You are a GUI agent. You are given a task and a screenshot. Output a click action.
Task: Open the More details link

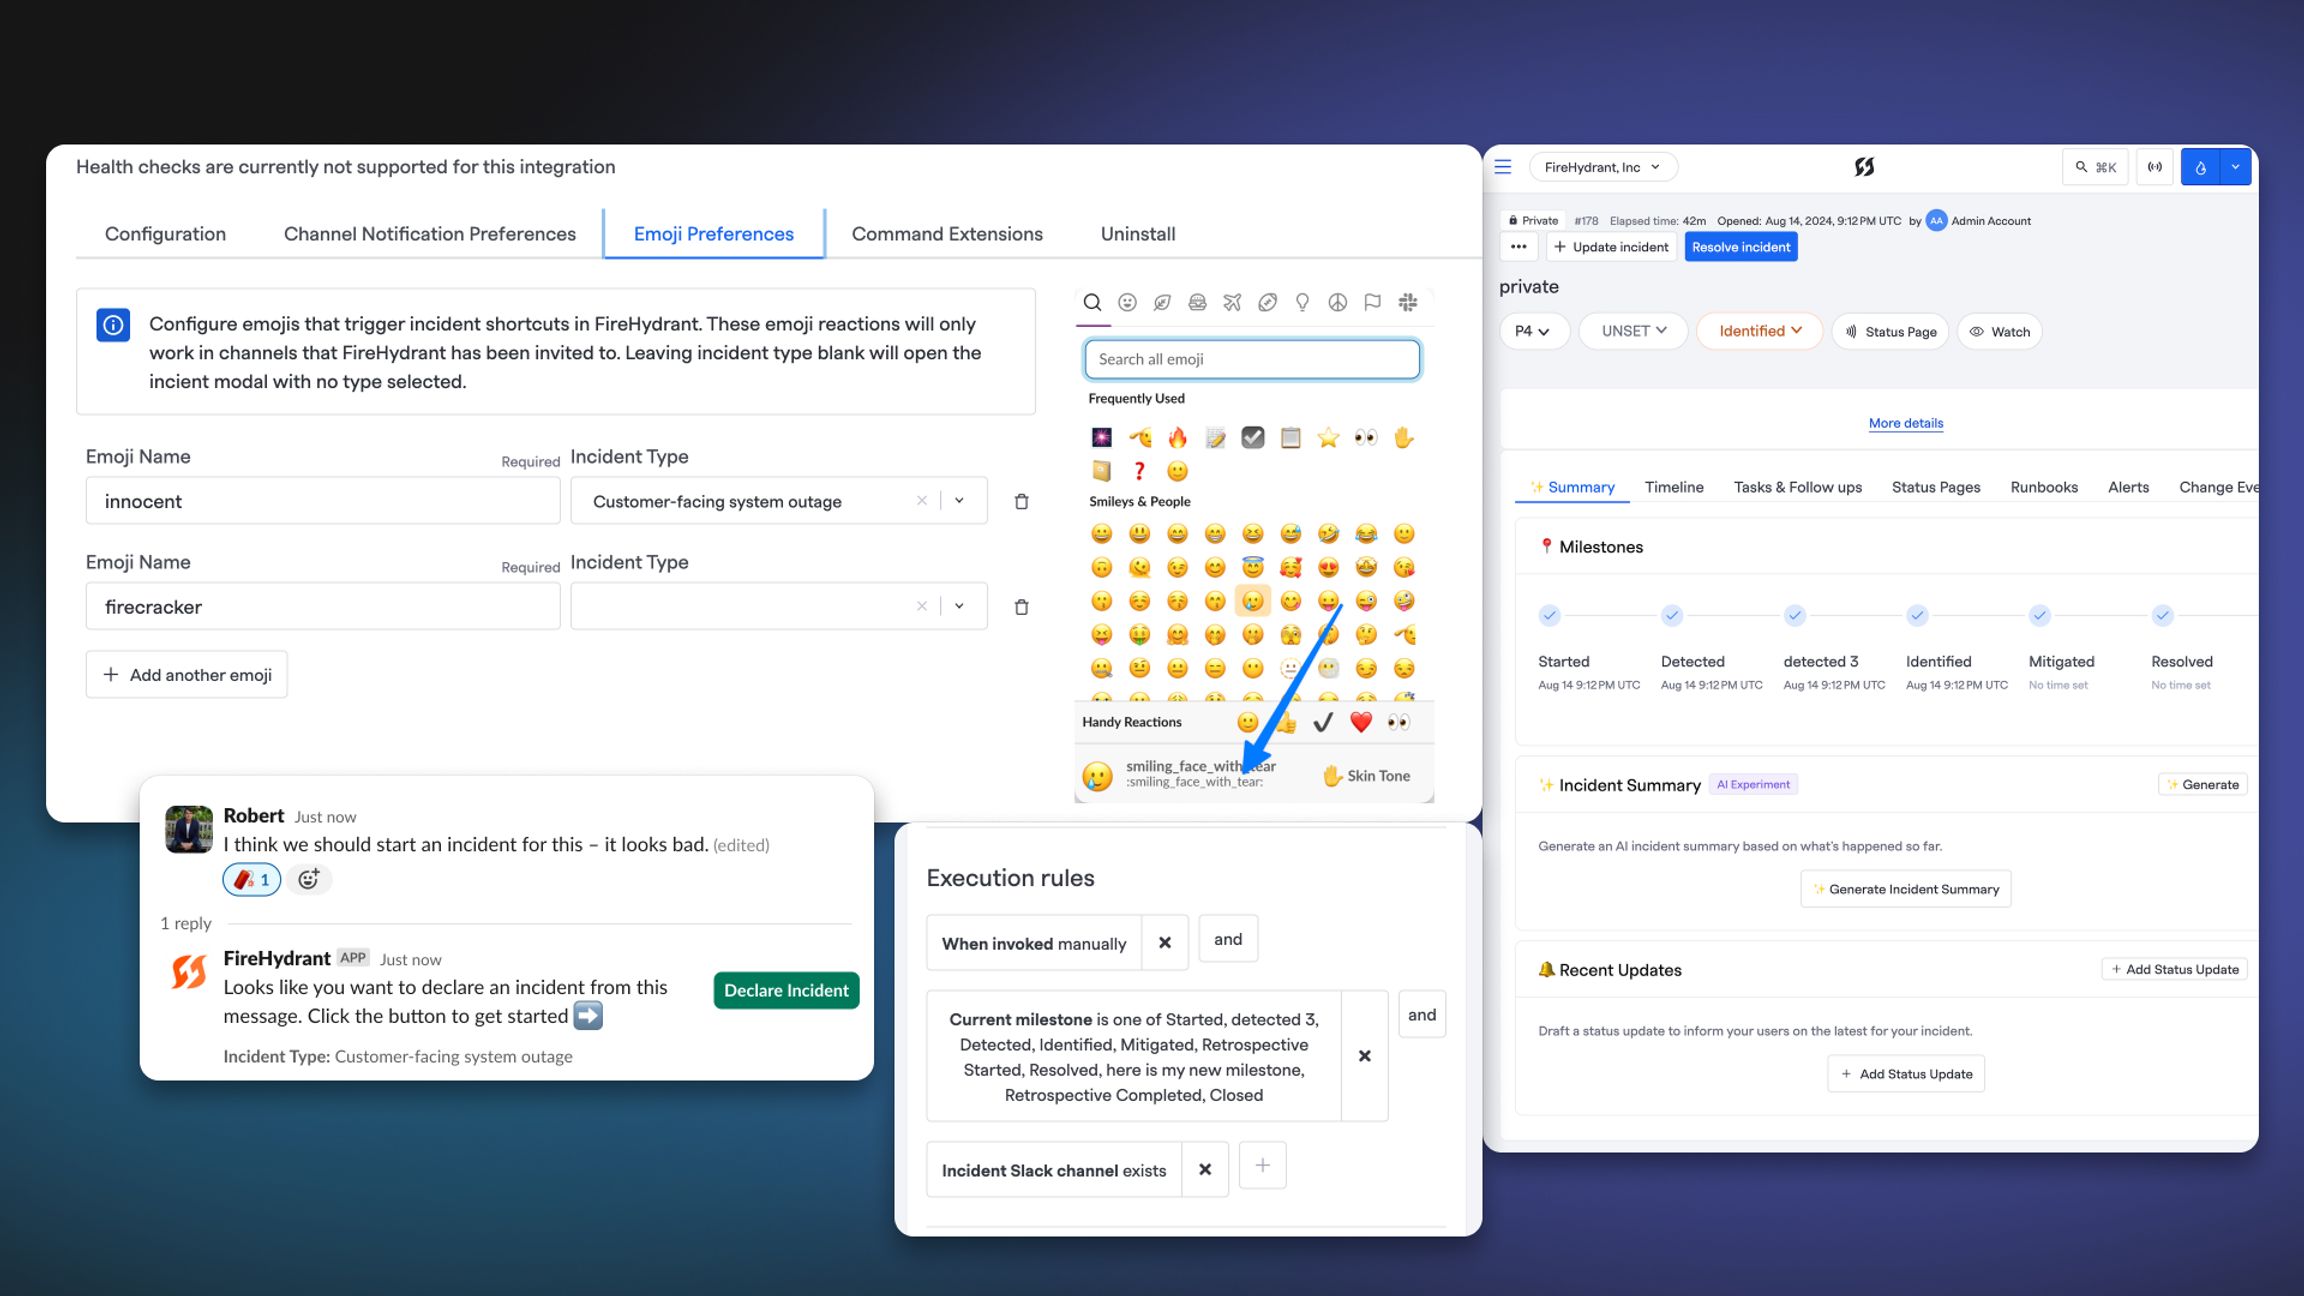[1905, 423]
